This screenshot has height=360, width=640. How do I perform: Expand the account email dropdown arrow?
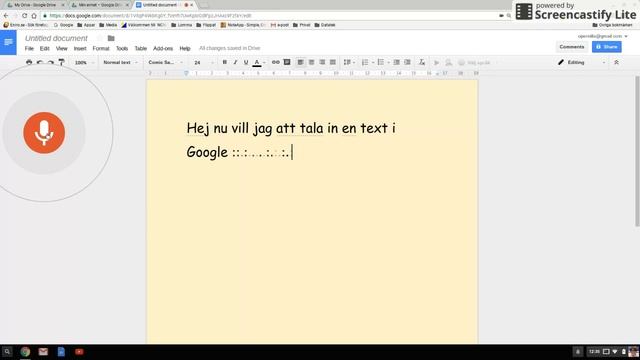click(626, 36)
